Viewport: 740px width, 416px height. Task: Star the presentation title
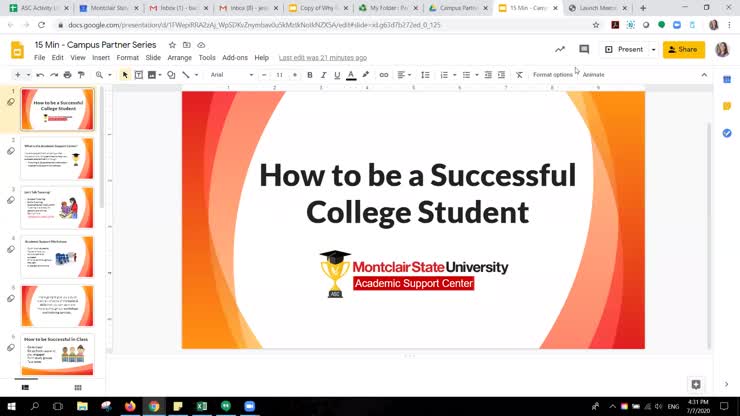click(172, 45)
